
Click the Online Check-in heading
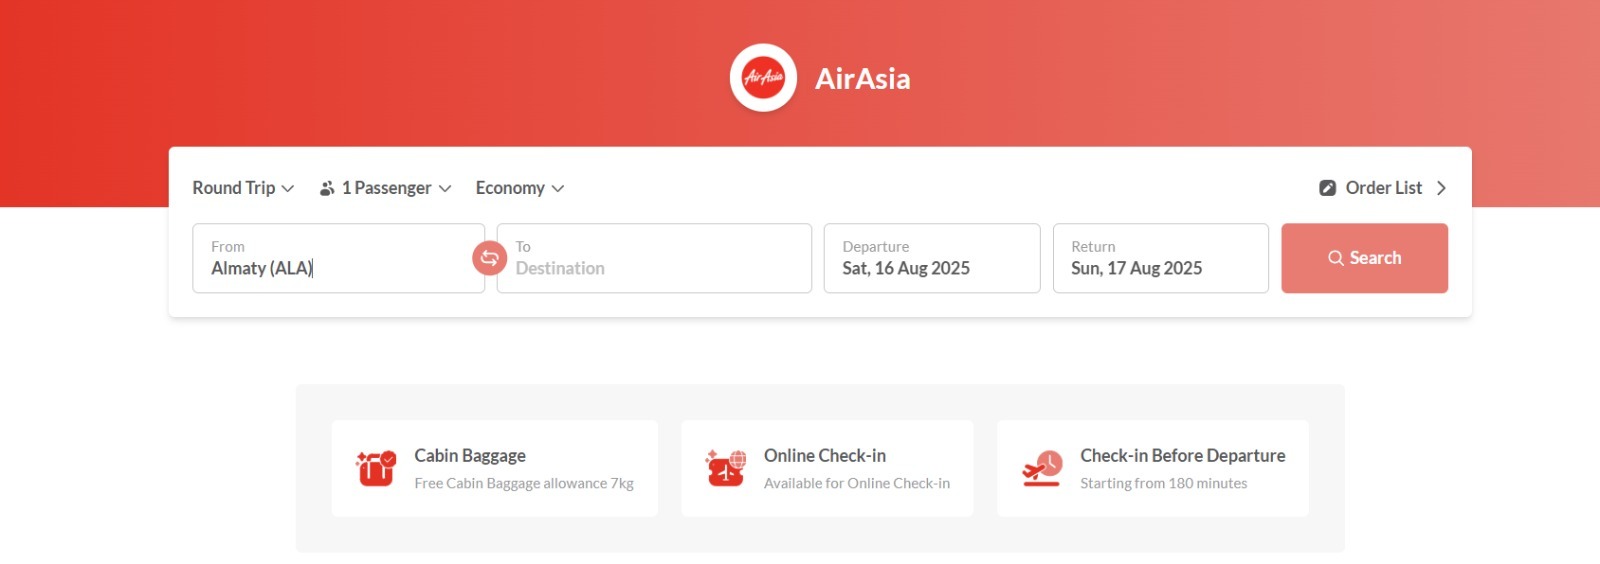pyautogui.click(x=825, y=455)
